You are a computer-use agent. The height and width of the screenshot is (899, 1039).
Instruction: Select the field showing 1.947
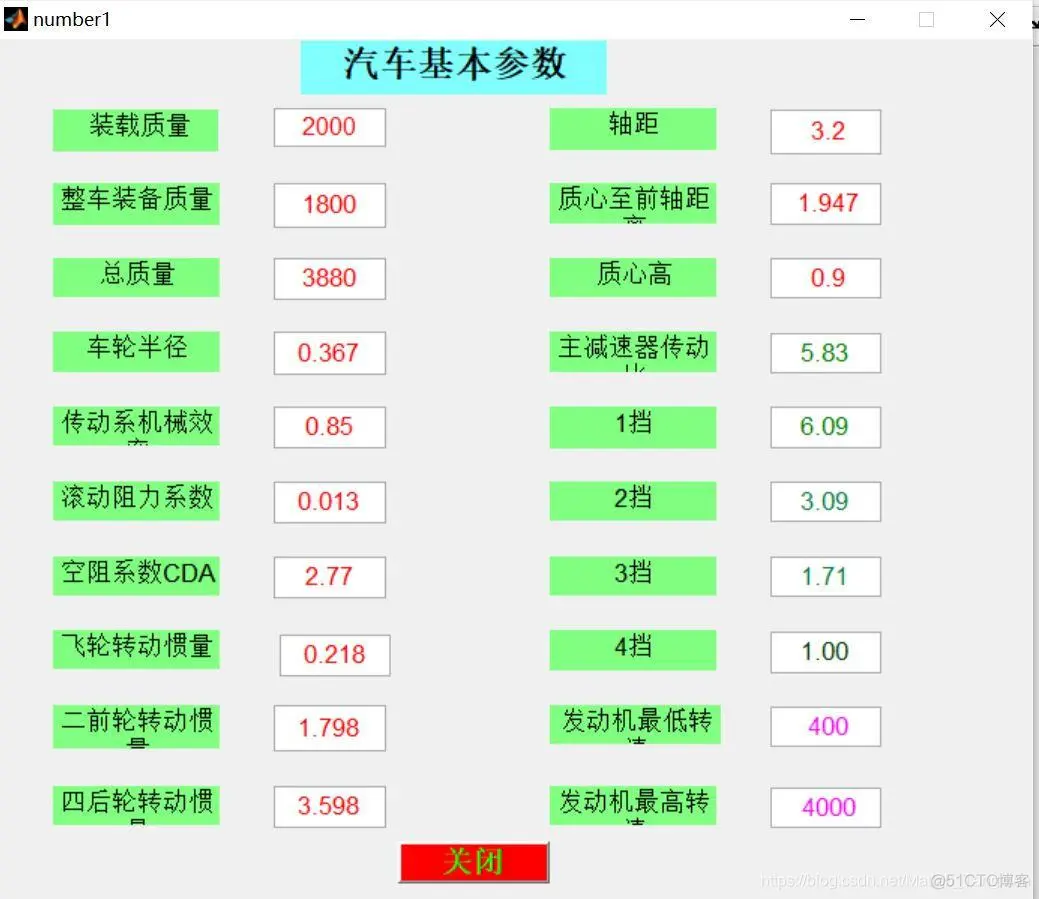(826, 203)
